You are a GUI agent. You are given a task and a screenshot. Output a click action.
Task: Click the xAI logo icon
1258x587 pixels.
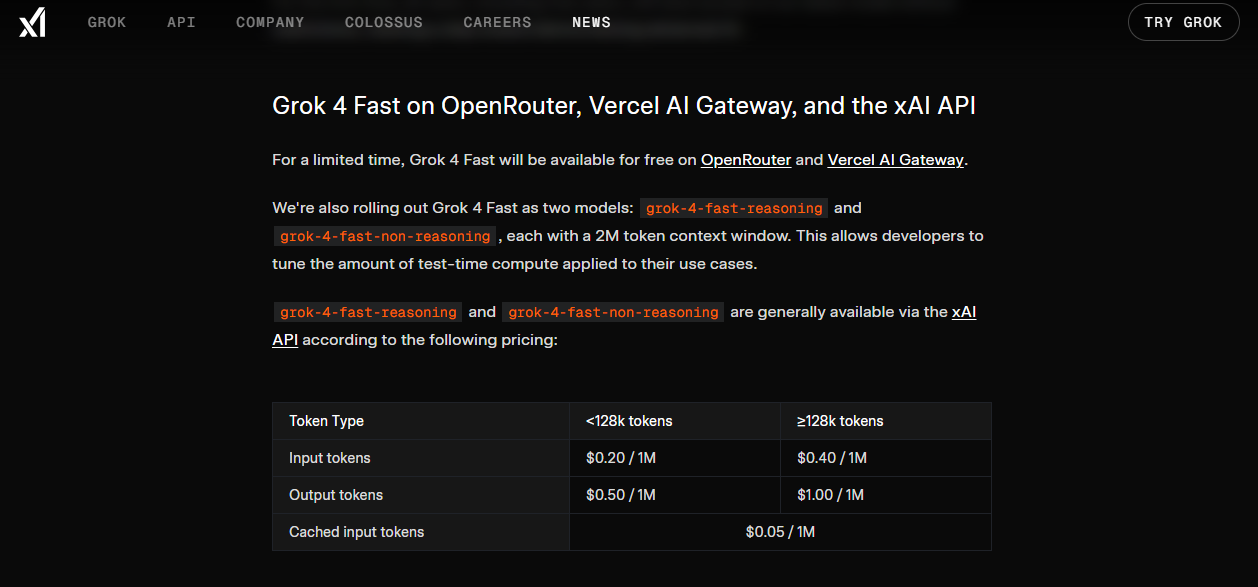(x=32, y=22)
